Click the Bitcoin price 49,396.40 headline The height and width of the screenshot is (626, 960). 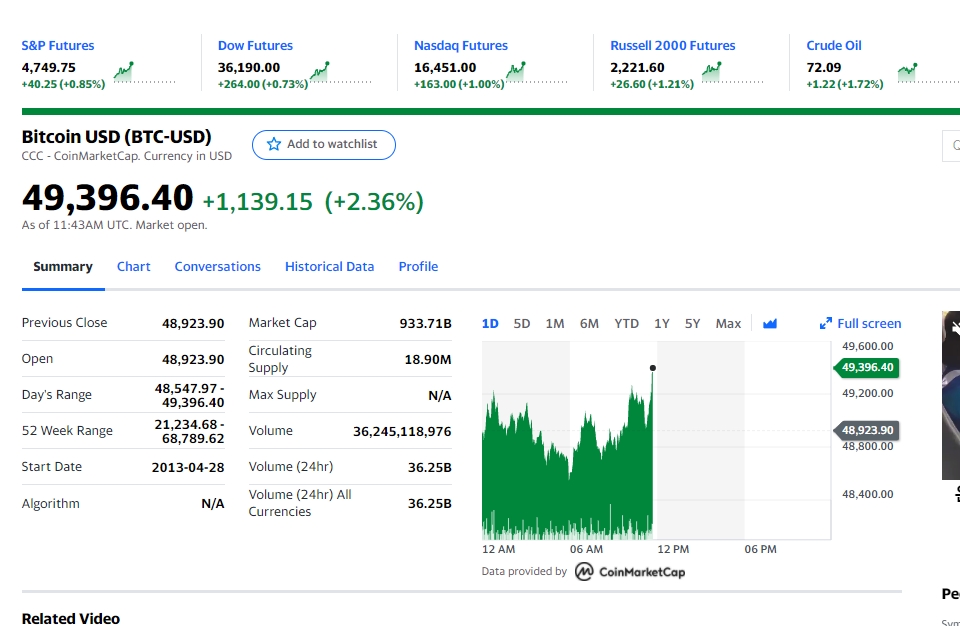click(107, 198)
